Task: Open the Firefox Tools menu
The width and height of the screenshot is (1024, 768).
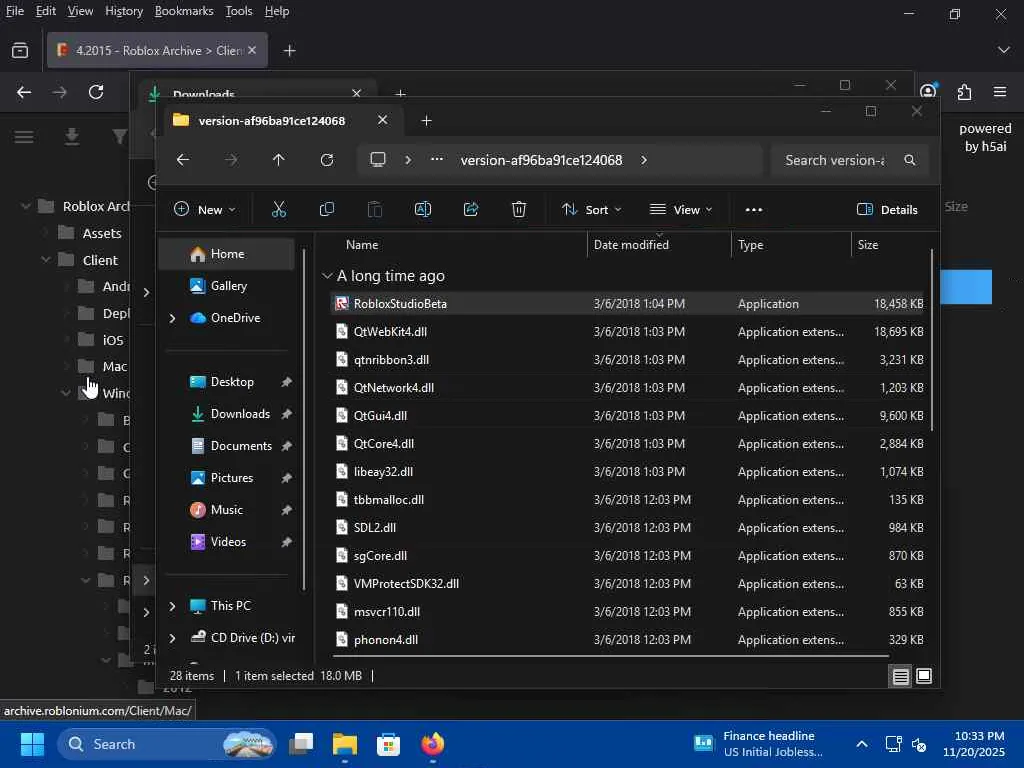Action: pyautogui.click(x=238, y=11)
